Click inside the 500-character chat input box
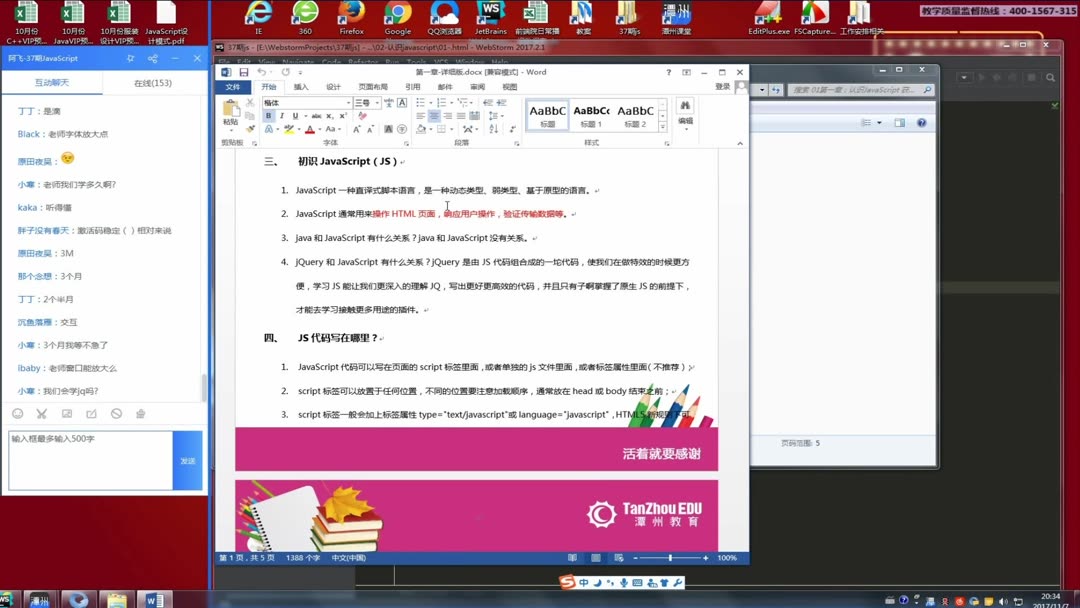The height and width of the screenshot is (608, 1080). pyautogui.click(x=90, y=460)
